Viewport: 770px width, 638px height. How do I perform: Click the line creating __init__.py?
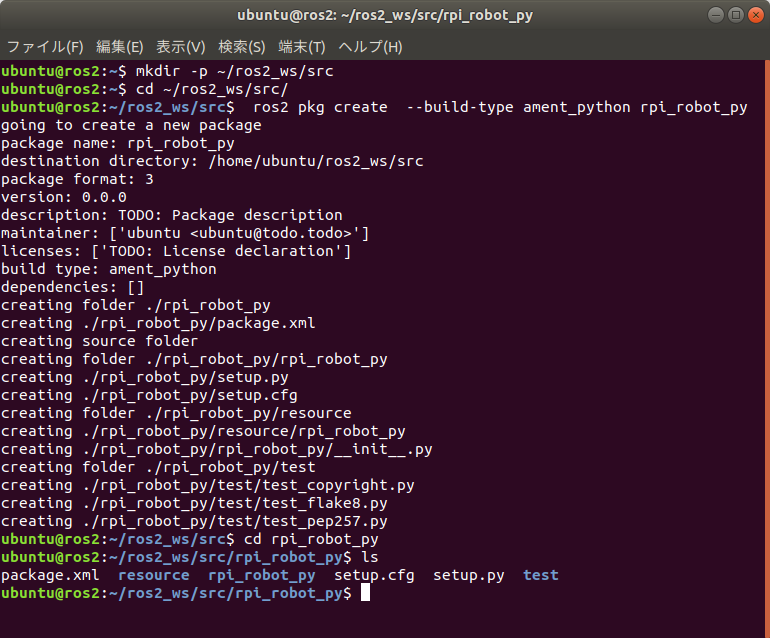click(217, 449)
